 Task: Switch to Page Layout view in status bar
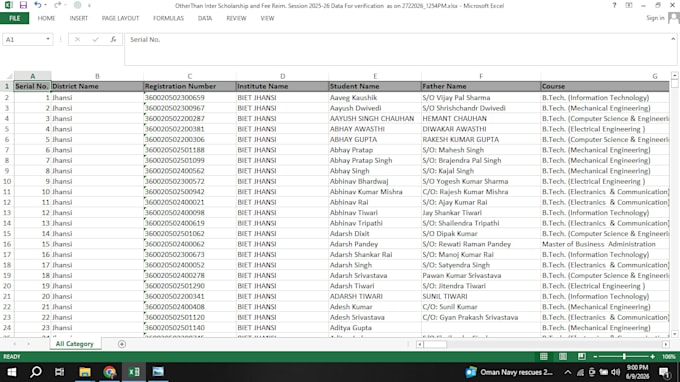pyautogui.click(x=562, y=356)
